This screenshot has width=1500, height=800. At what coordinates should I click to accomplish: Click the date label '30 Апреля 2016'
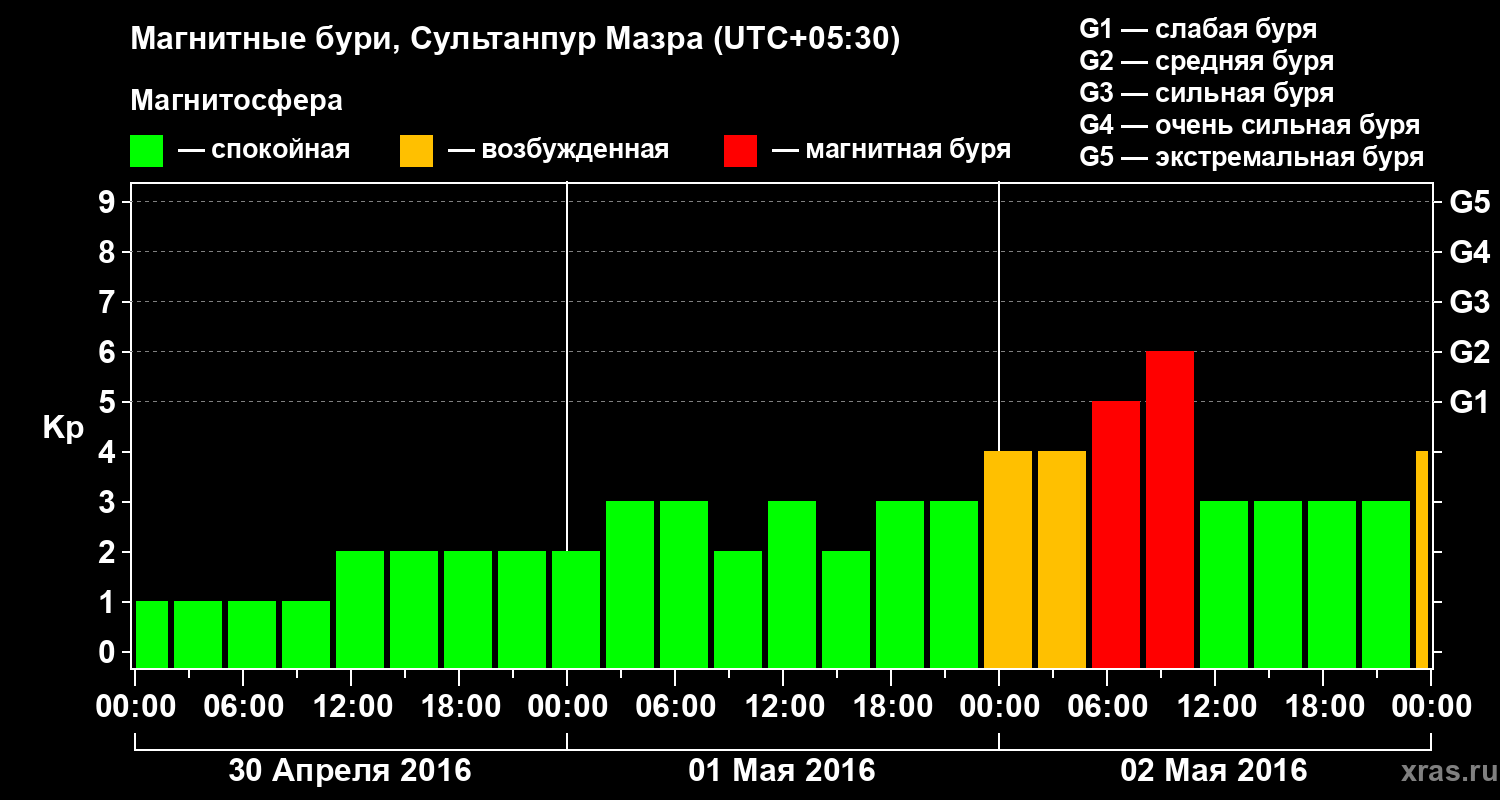point(350,771)
